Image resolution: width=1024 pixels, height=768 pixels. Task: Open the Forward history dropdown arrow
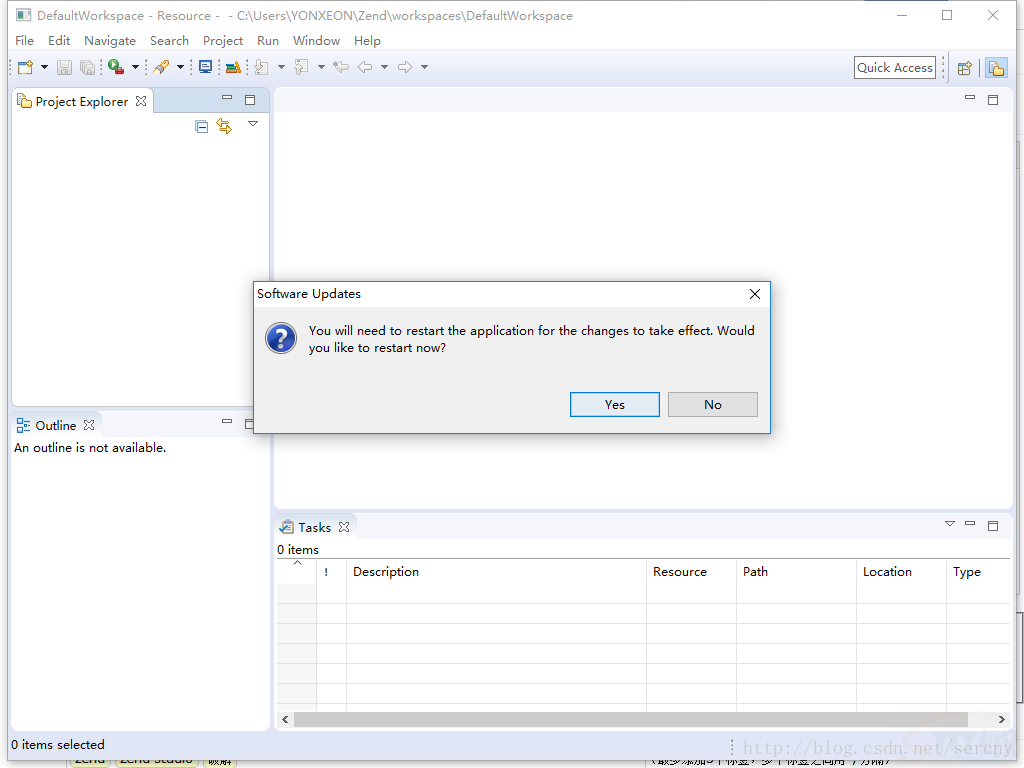coord(424,67)
